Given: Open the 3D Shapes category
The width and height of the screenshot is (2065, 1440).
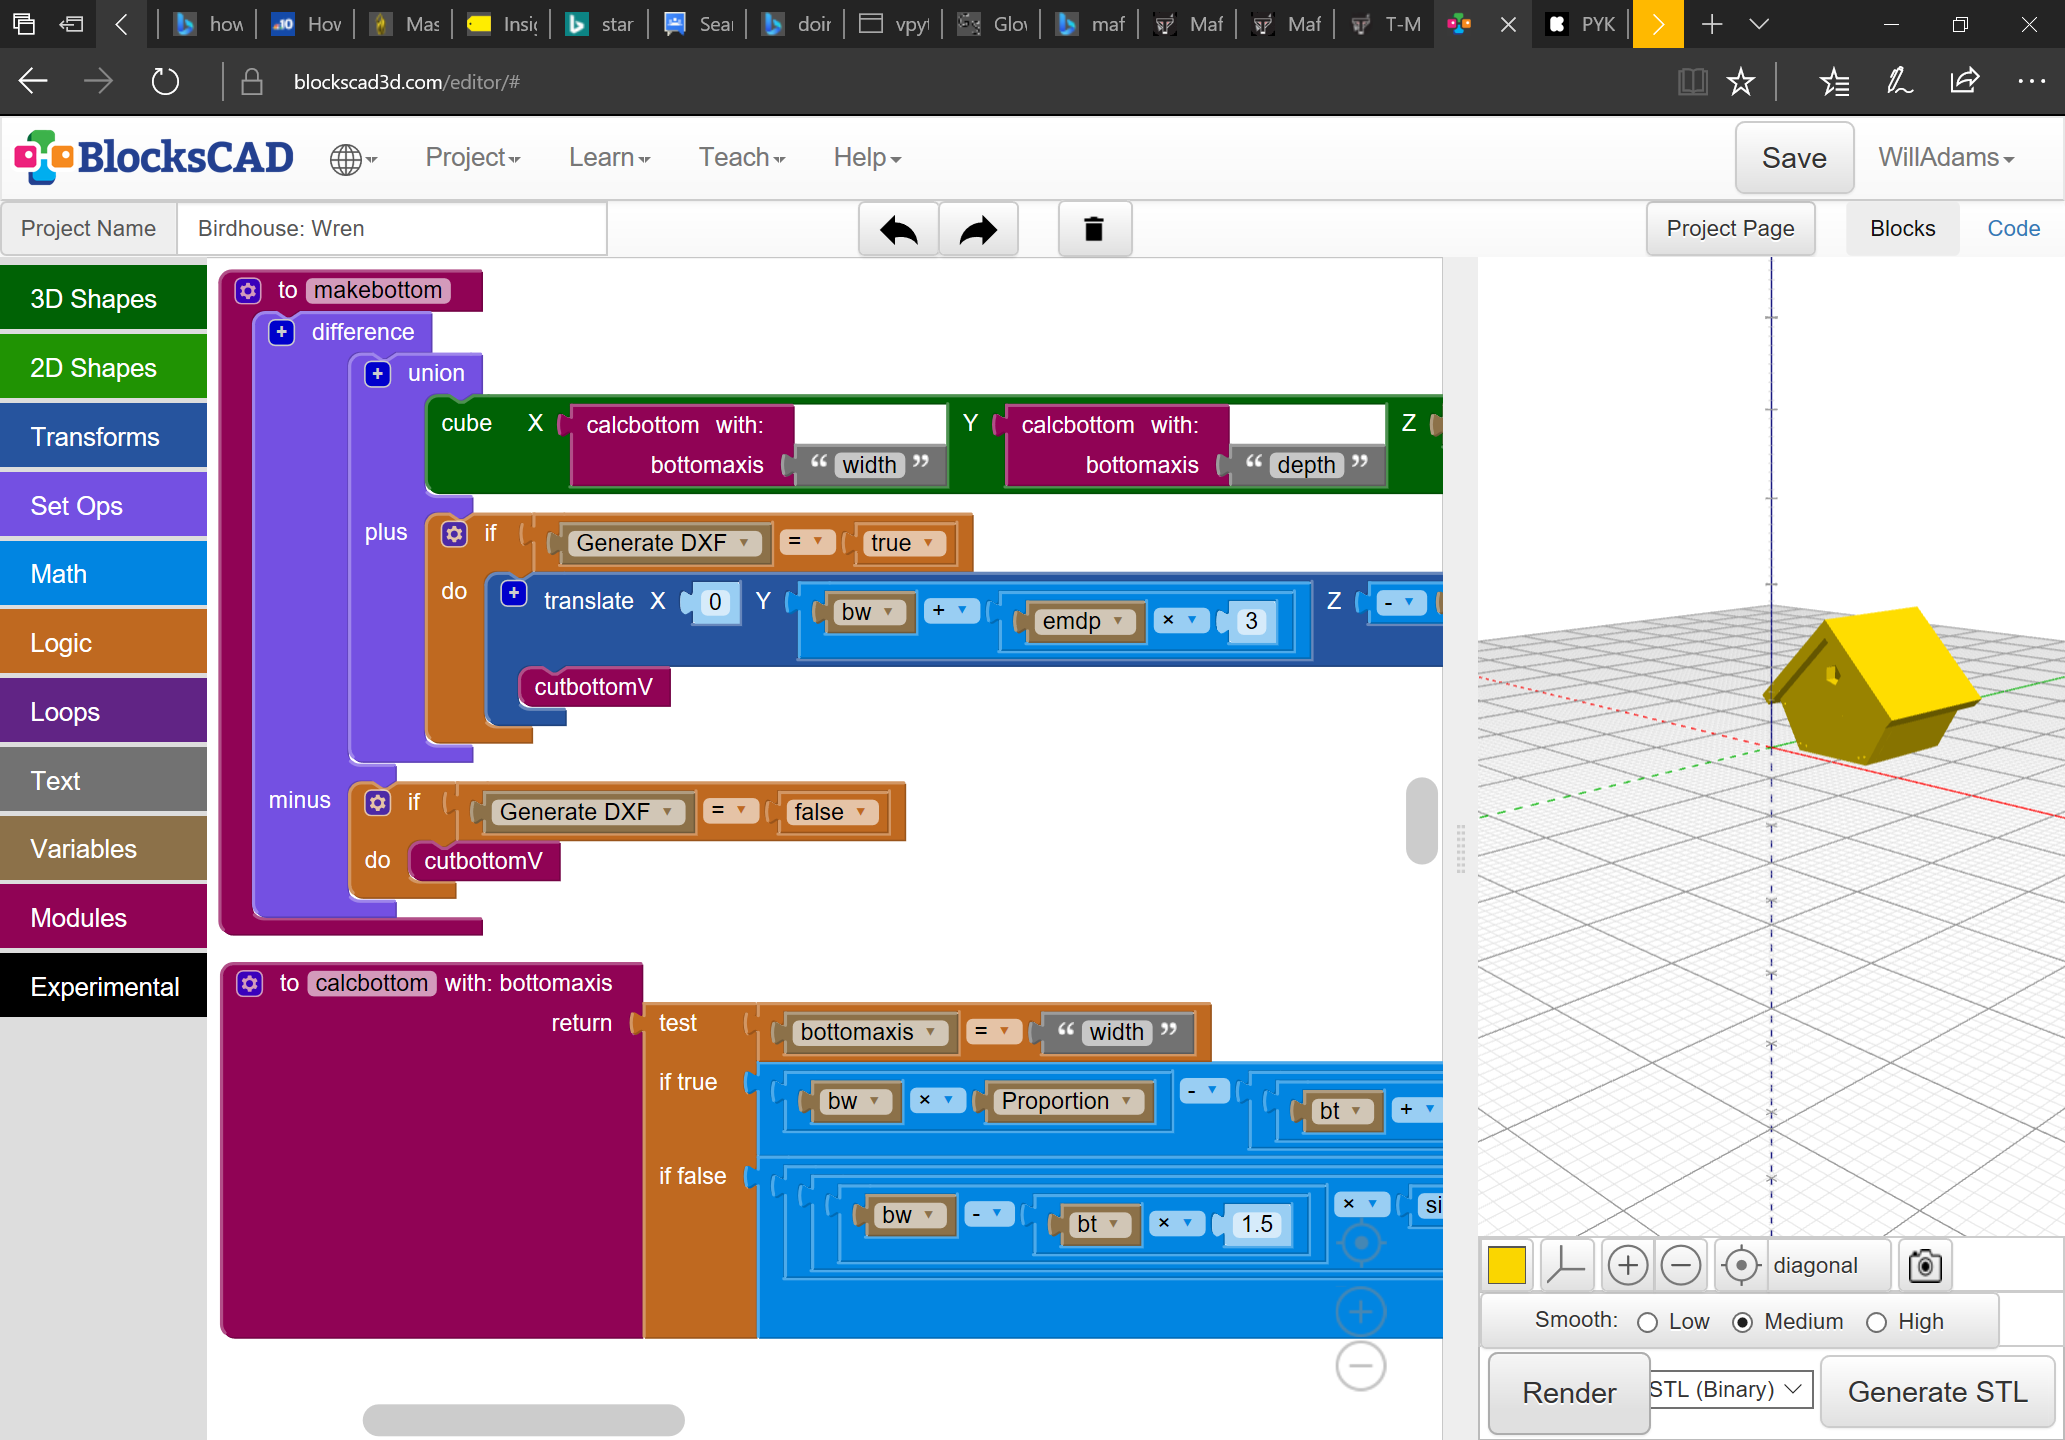Looking at the screenshot, I should click(x=104, y=298).
